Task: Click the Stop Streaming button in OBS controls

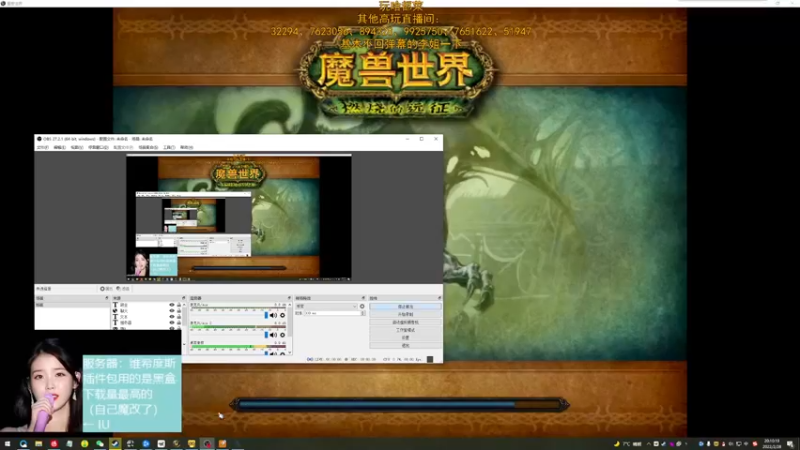Action: pyautogui.click(x=405, y=307)
